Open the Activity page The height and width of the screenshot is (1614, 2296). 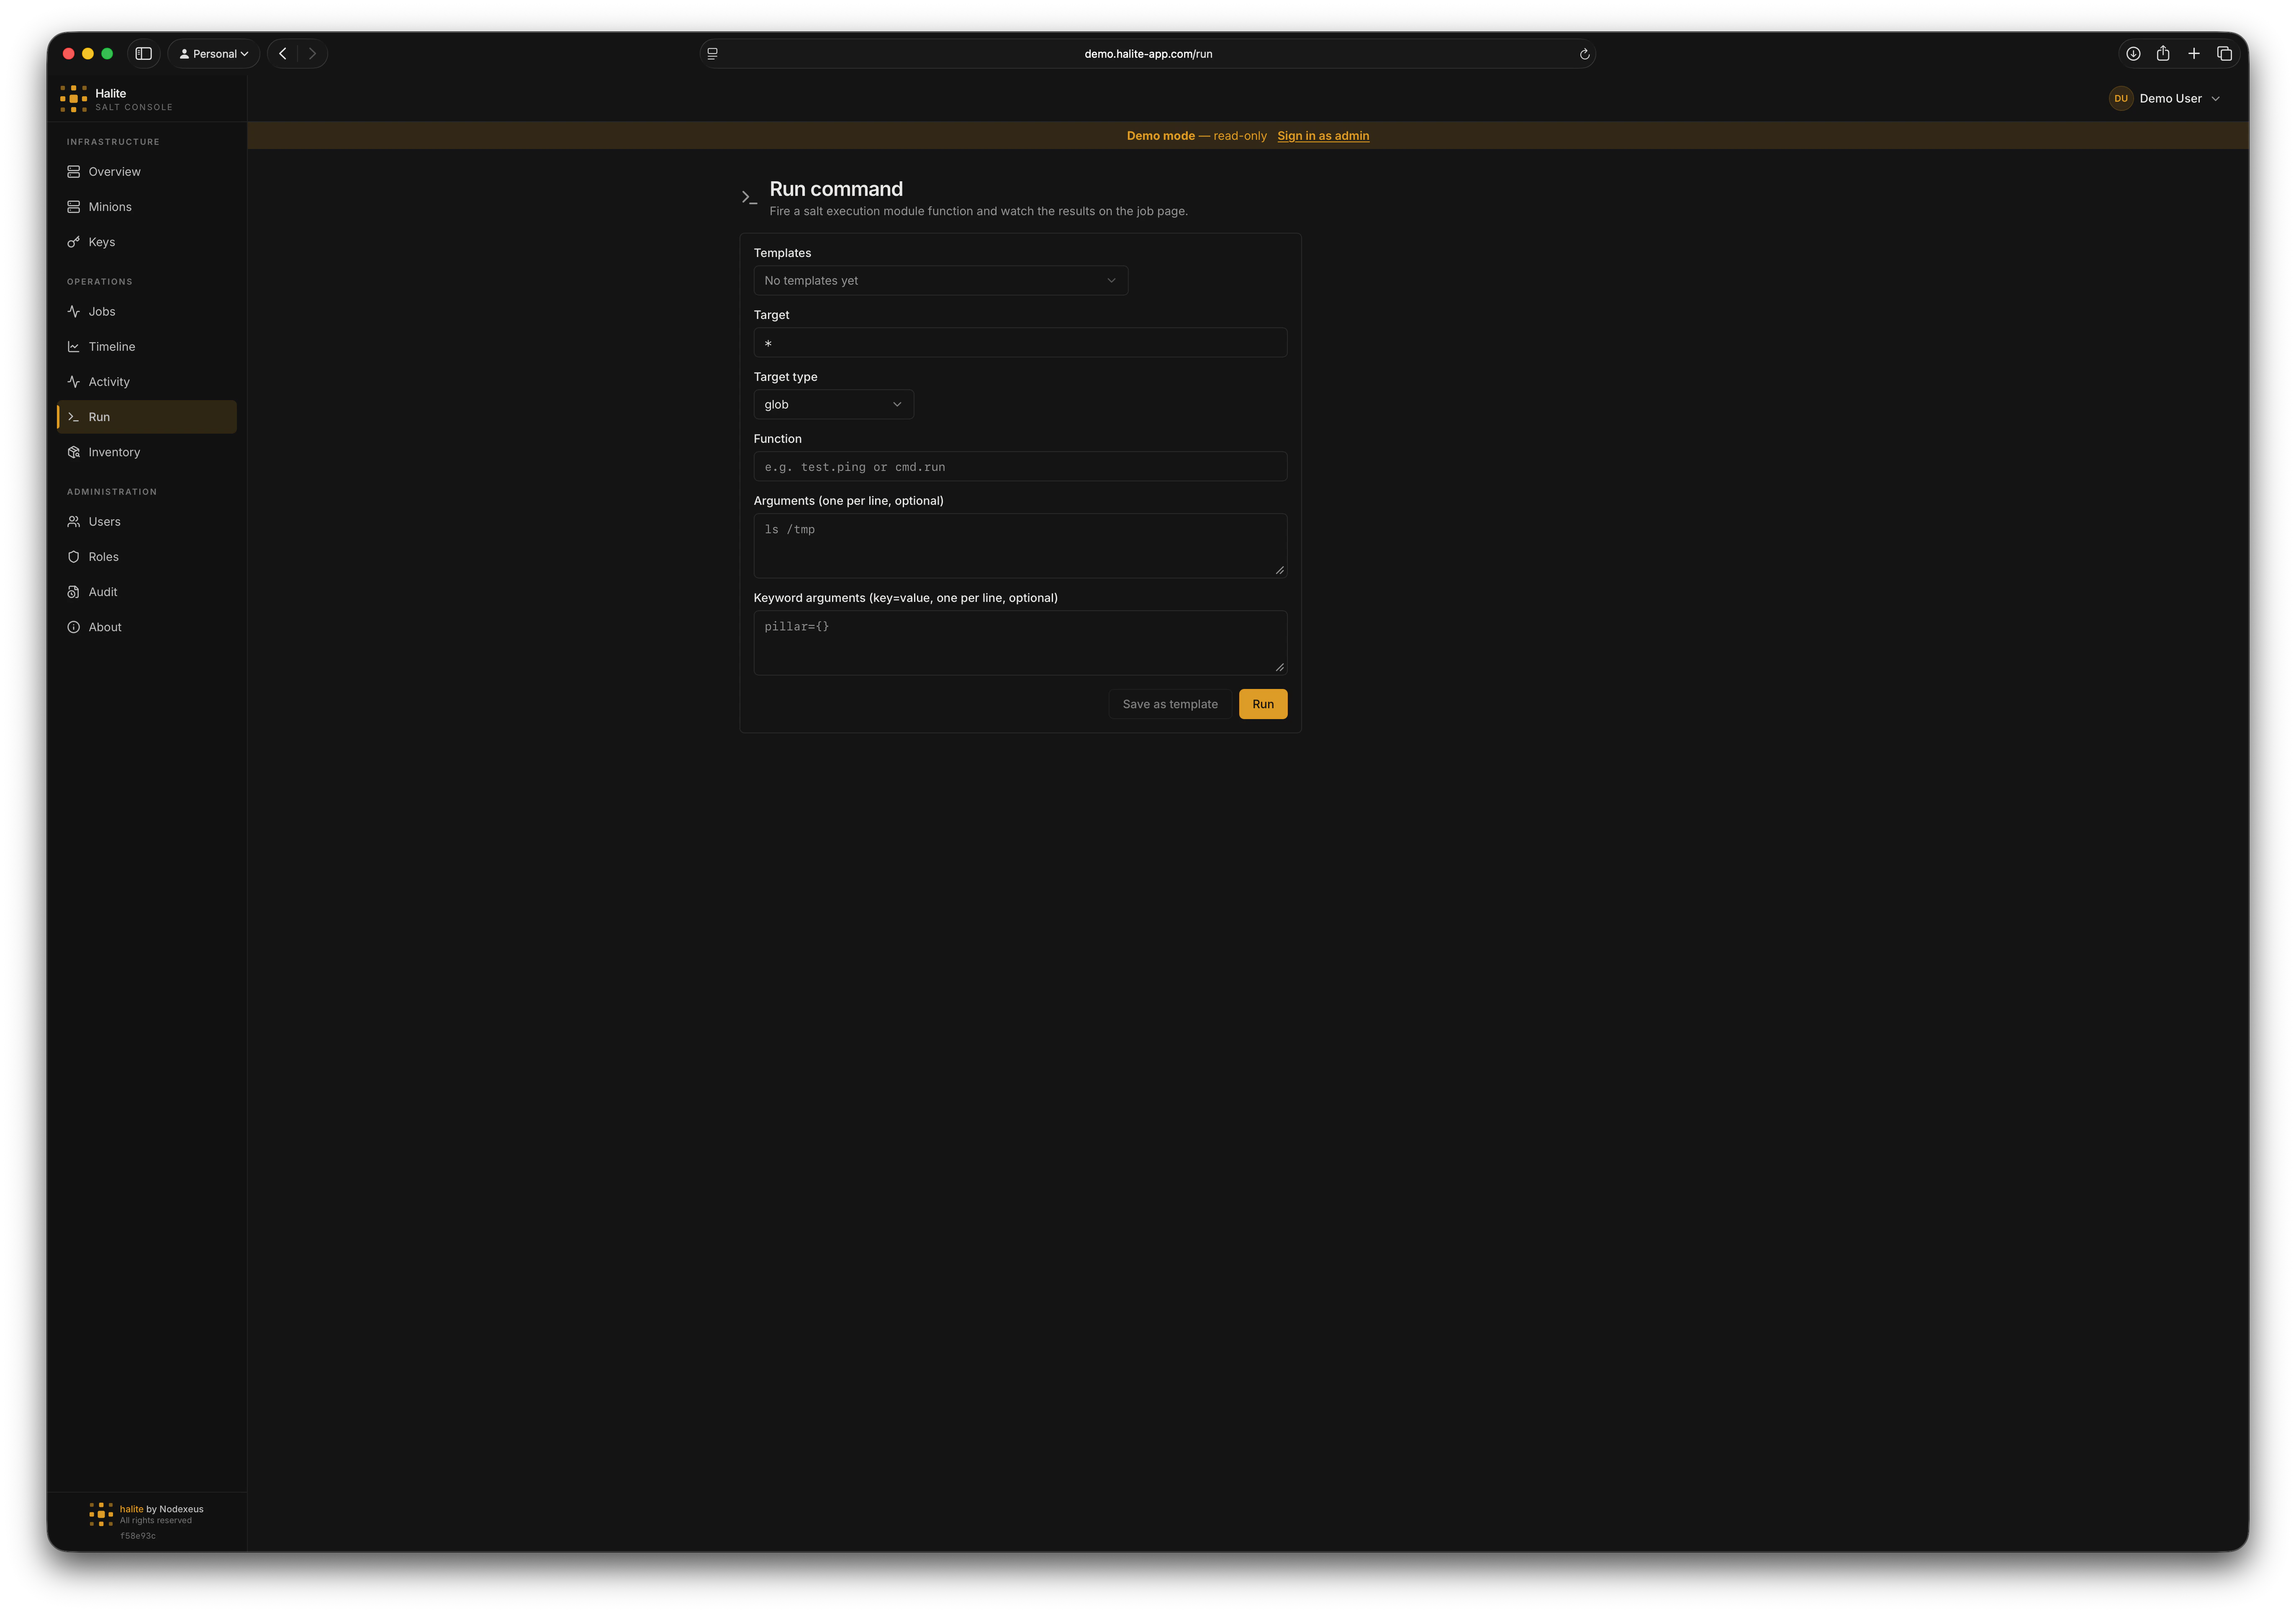pos(147,382)
